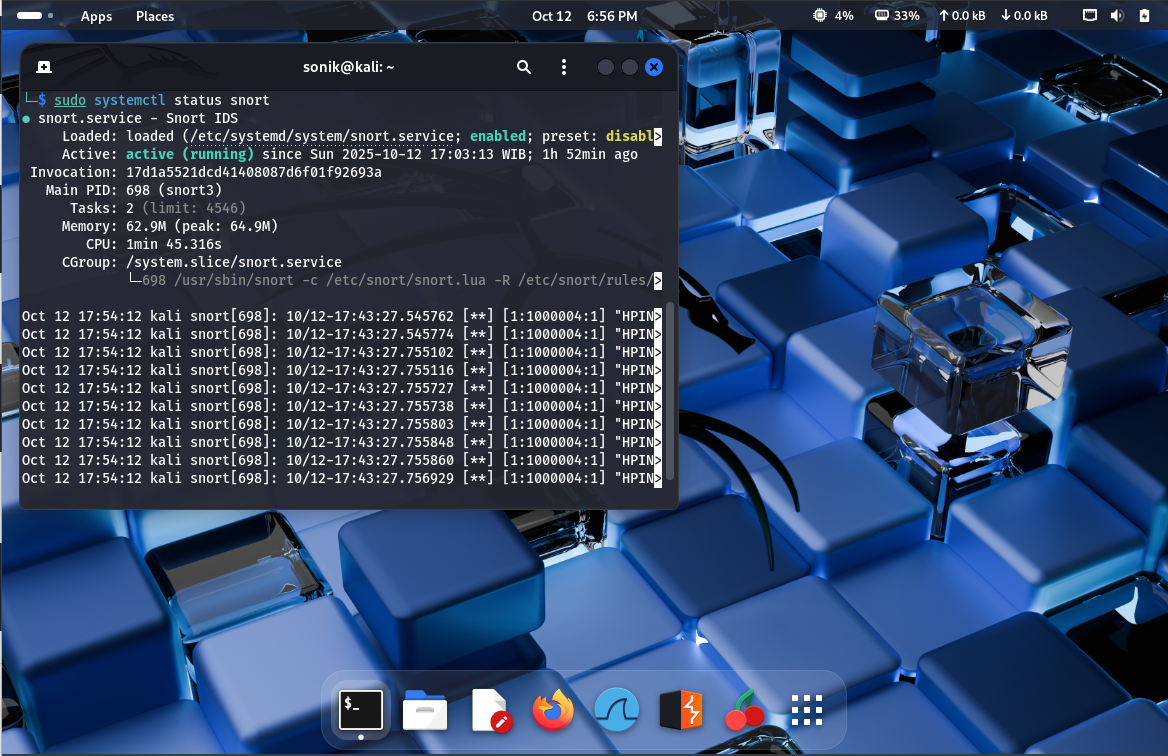The image size is (1168, 756).
Task: Launch Burp Suite from the dock
Action: 681,710
